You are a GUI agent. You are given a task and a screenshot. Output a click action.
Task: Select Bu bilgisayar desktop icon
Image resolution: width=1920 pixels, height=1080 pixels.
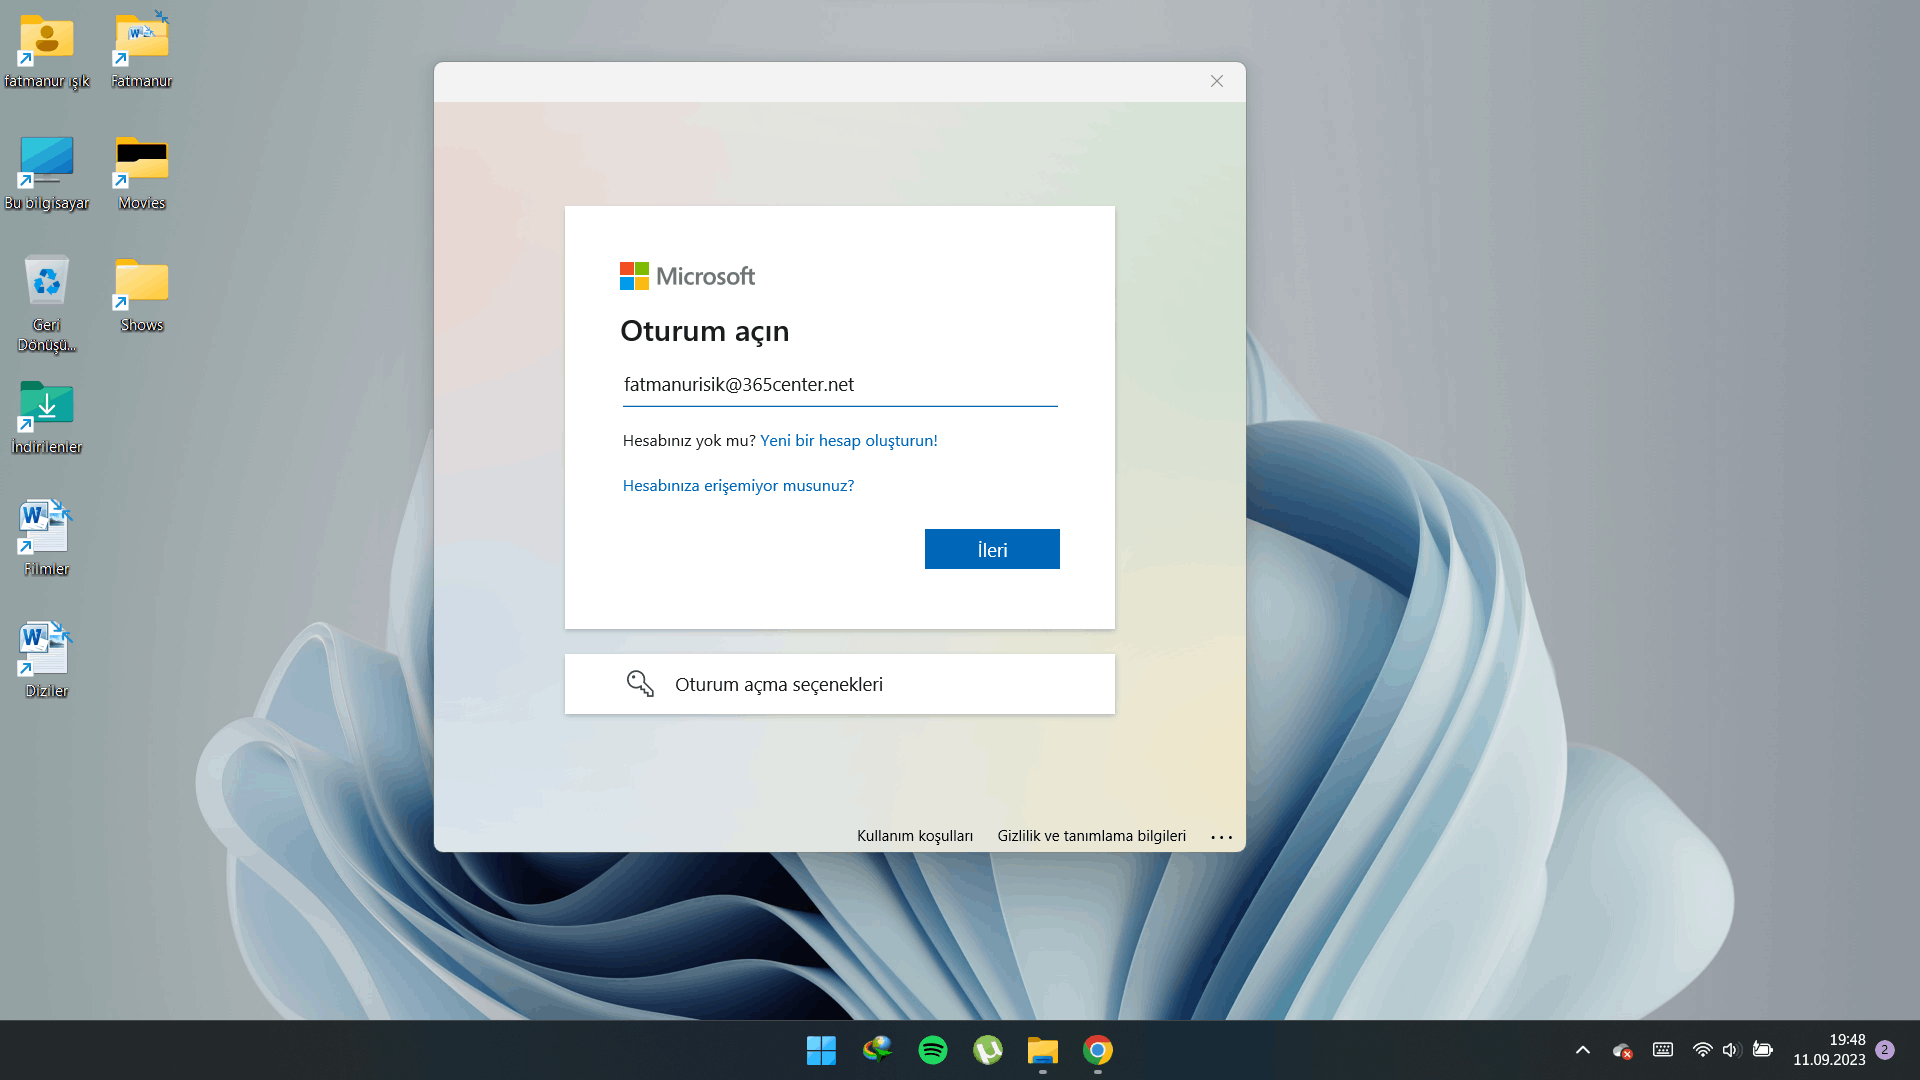(46, 173)
